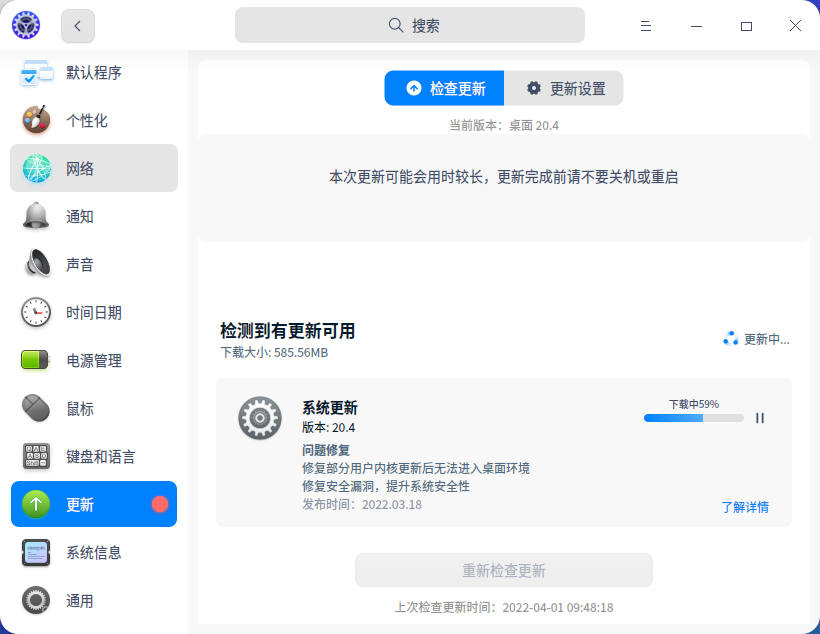The width and height of the screenshot is (820, 634).
Task: Click the 声音 speaker icon
Action: coord(38,263)
